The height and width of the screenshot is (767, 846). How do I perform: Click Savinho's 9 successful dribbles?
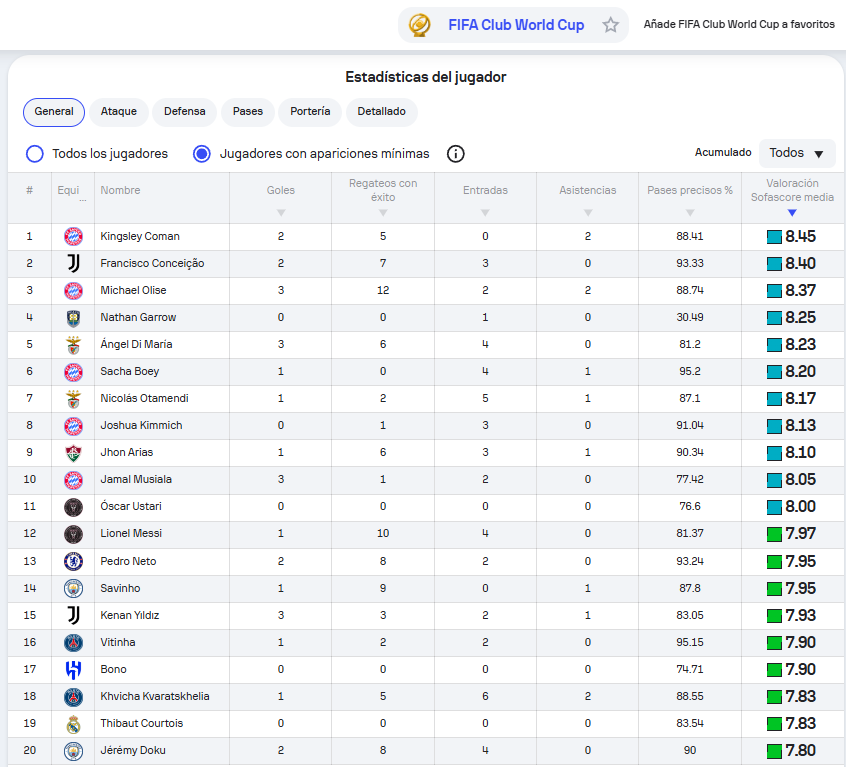click(383, 588)
